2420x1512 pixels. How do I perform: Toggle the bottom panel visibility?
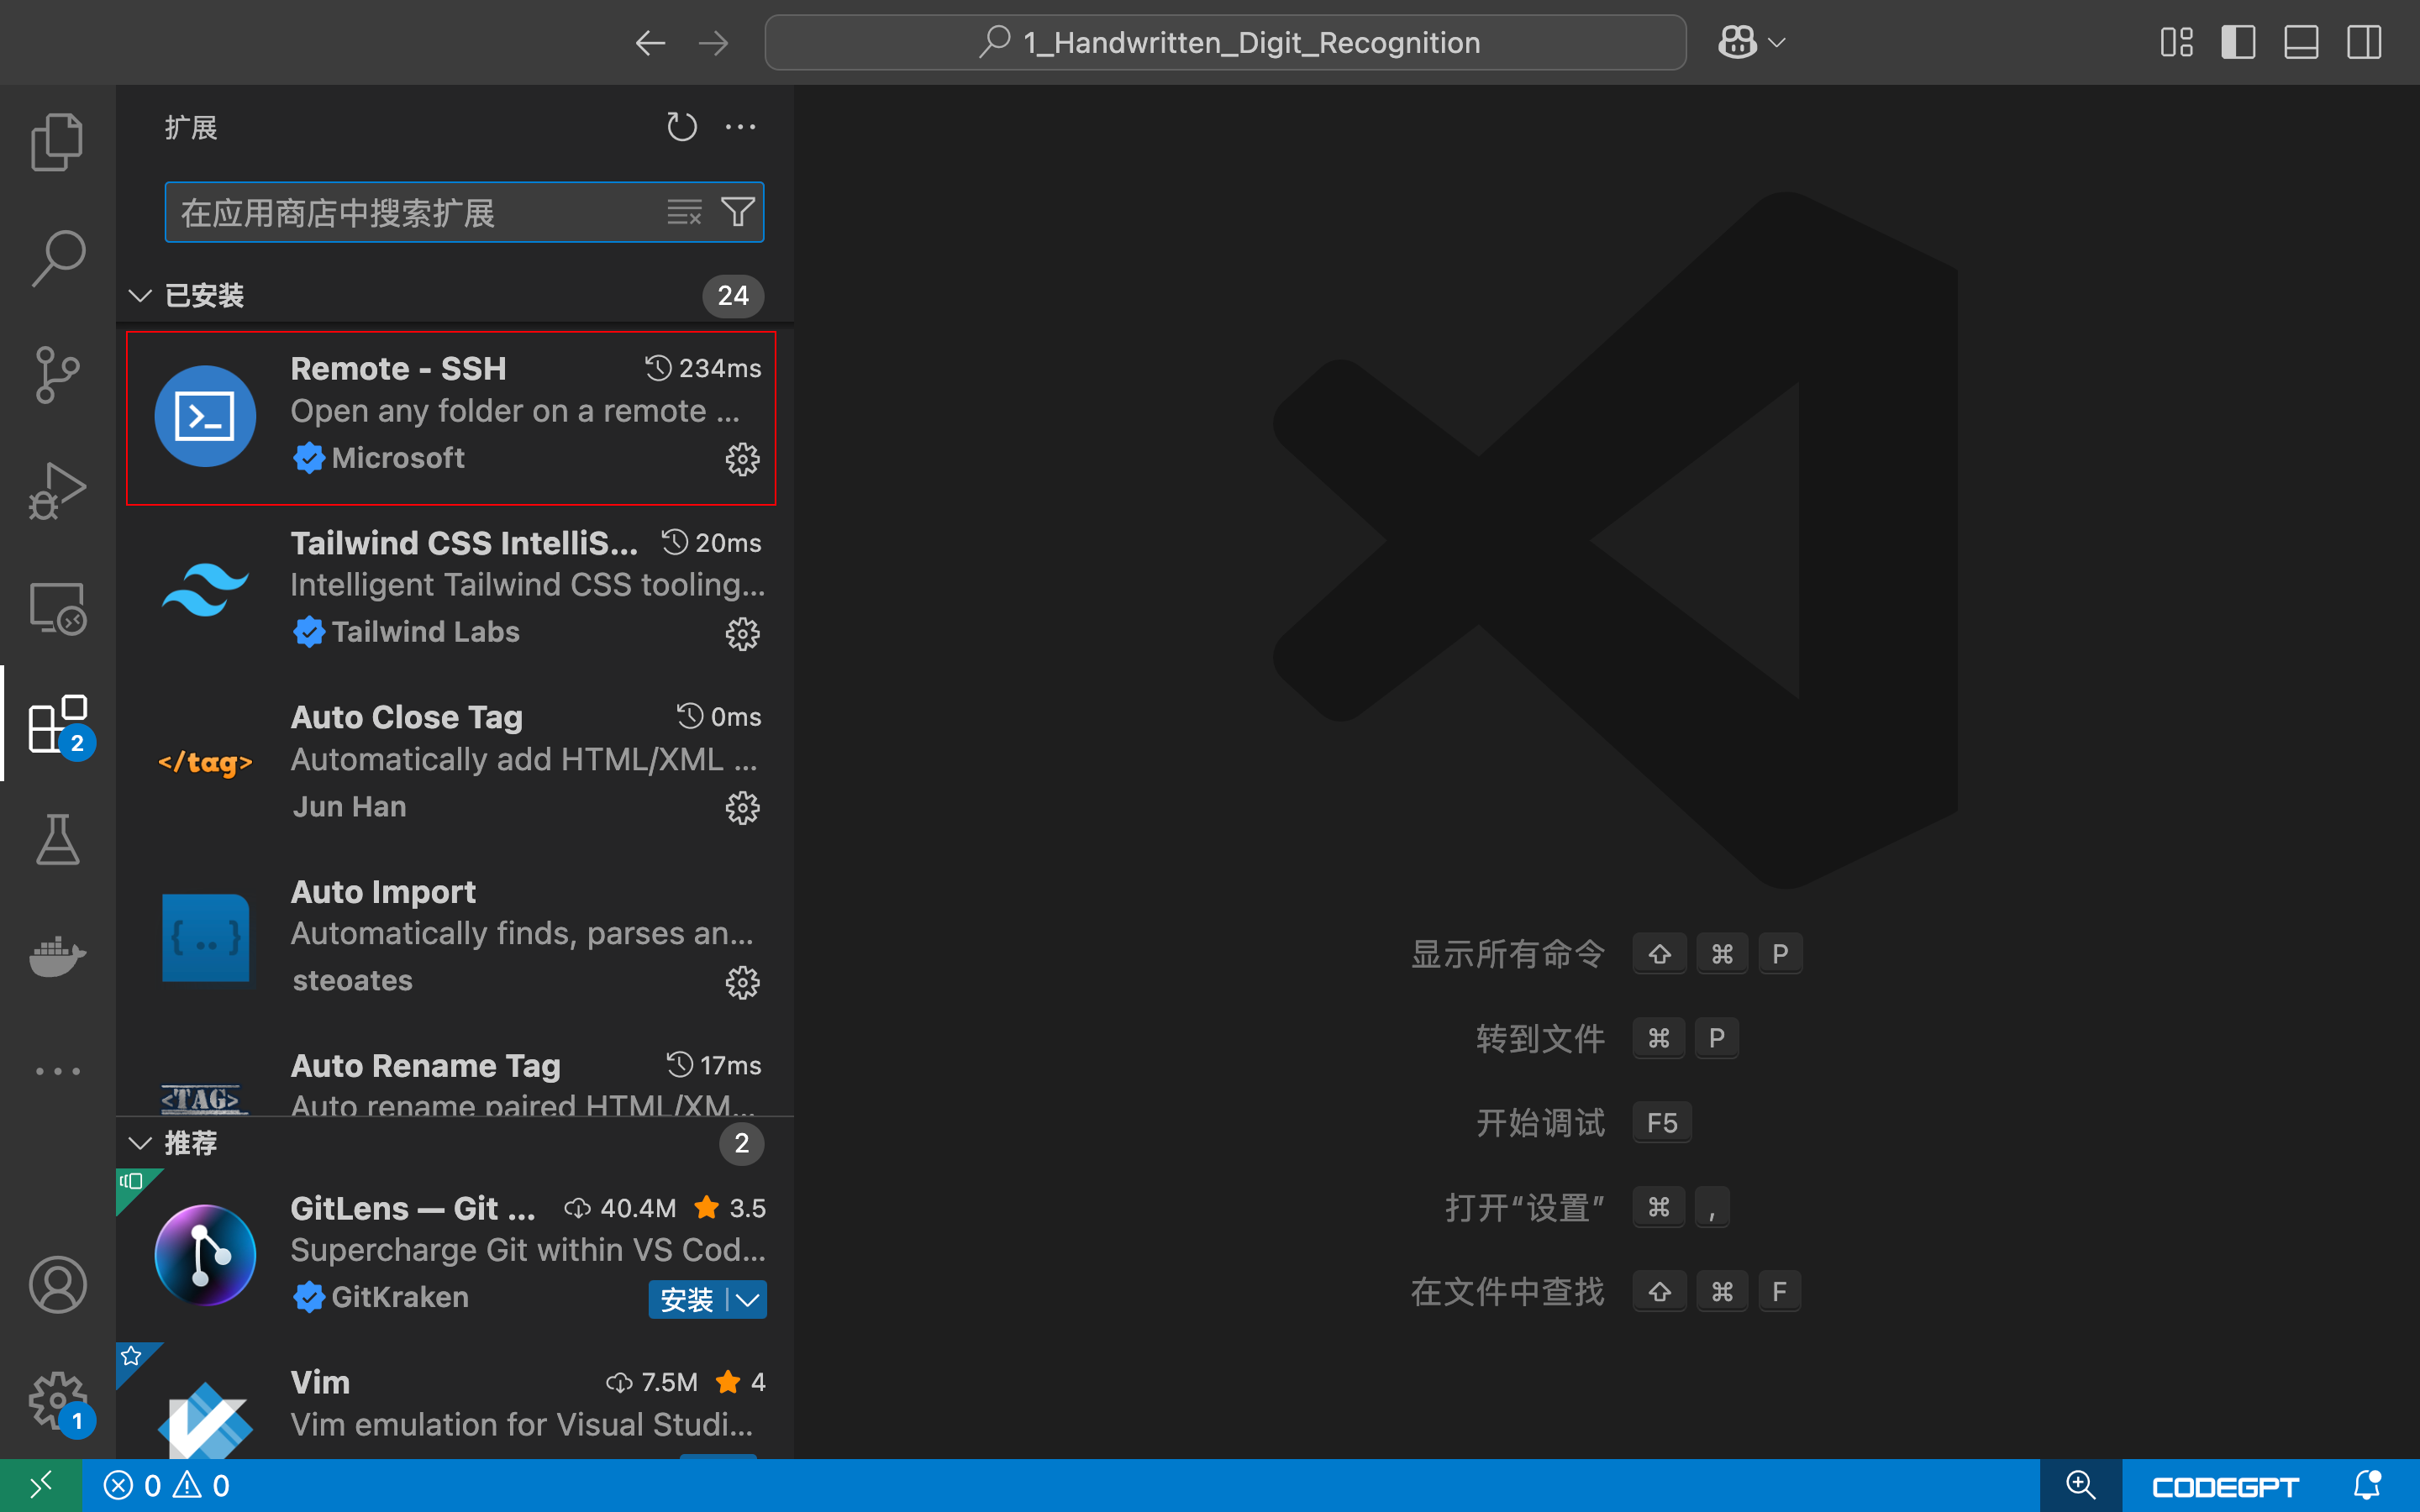tap(2301, 42)
